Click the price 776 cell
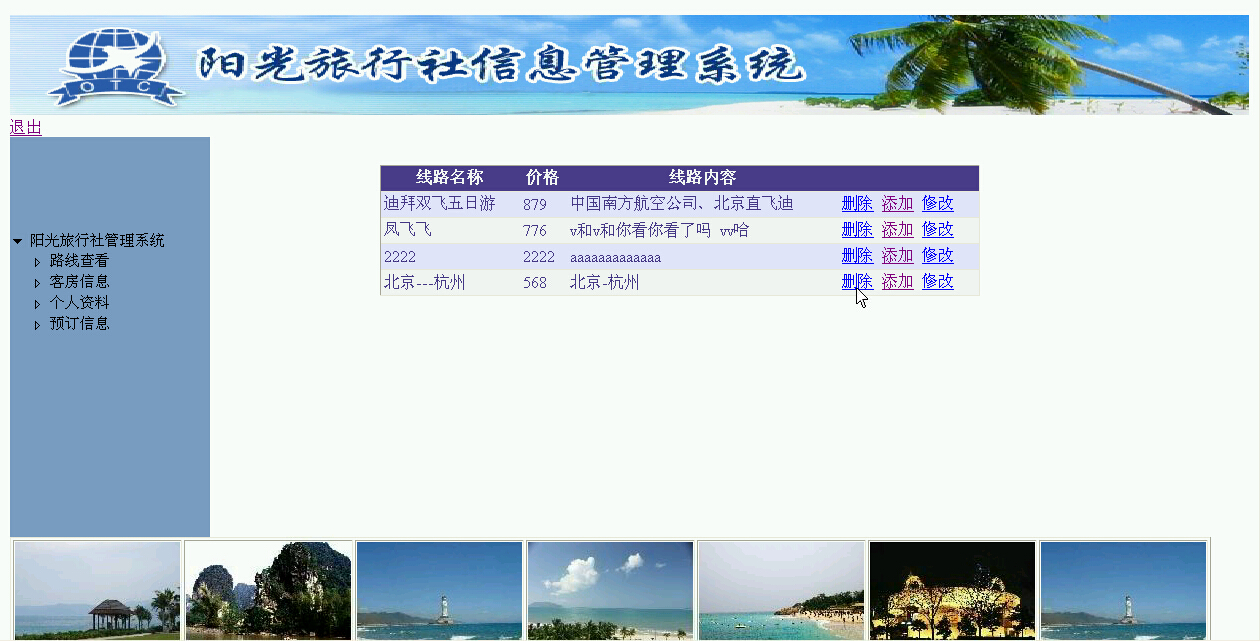This screenshot has width=1260, height=641. pos(535,231)
